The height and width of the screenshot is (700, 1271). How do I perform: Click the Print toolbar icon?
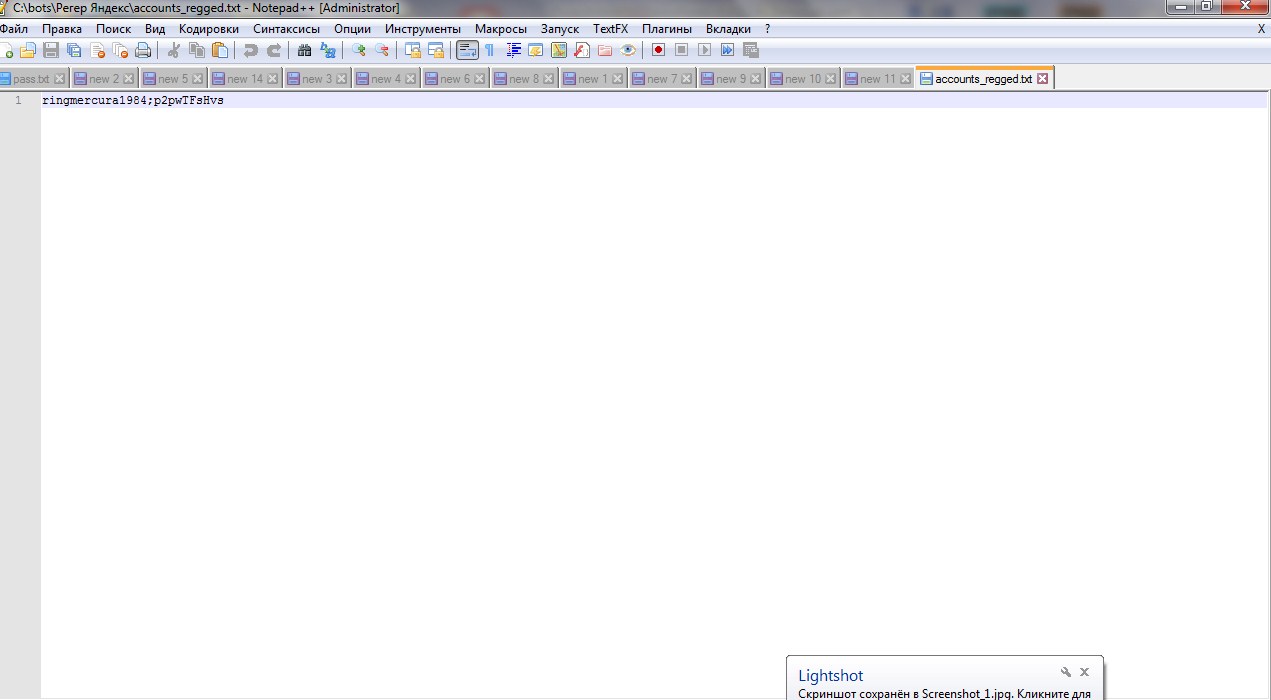[143, 50]
